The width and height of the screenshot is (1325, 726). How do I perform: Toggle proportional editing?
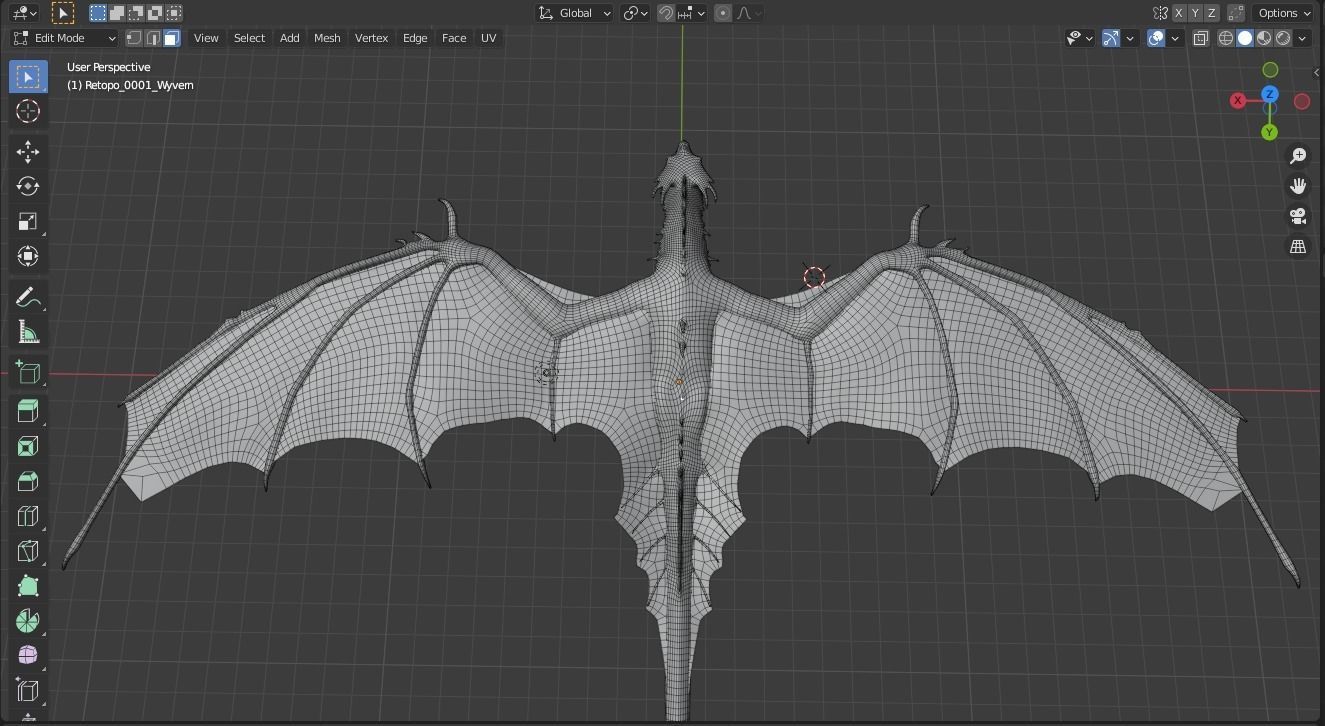[x=723, y=13]
